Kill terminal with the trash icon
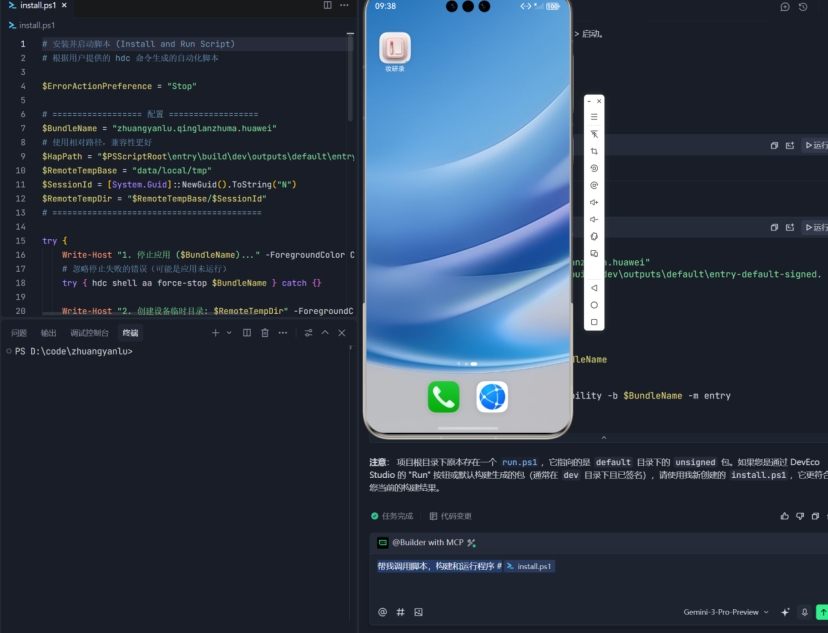828x633 pixels. pos(265,333)
